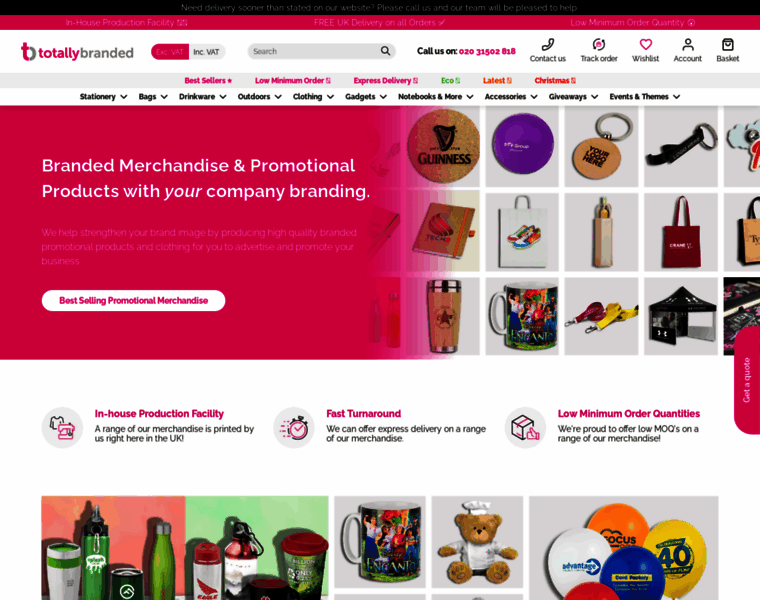Image resolution: width=760 pixels, height=600 pixels.
Task: Click into the Search field
Action: (315, 51)
